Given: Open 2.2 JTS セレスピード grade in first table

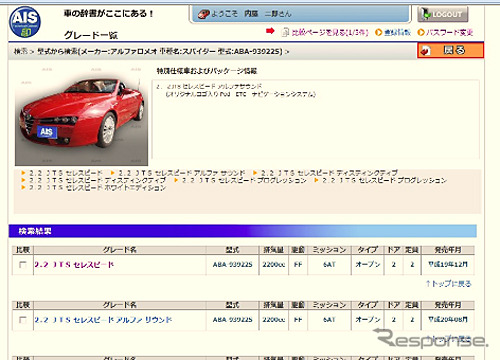Looking at the screenshot, I should [74, 265].
